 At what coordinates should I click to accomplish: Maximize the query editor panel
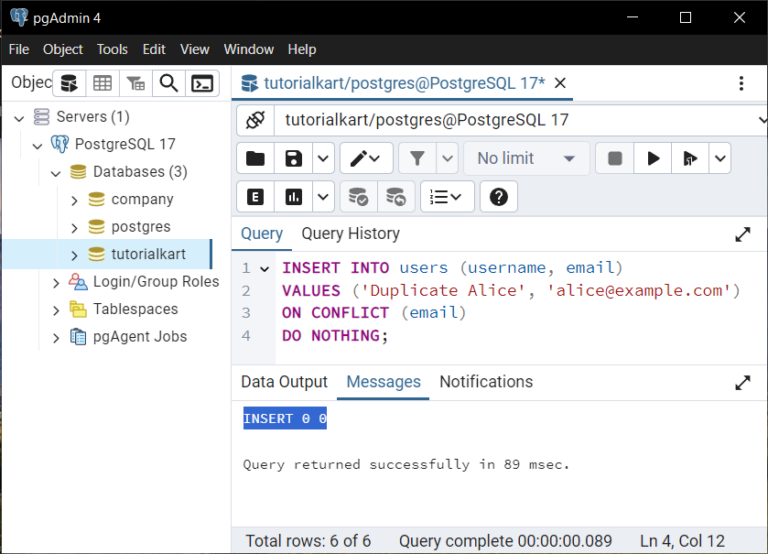(x=743, y=235)
